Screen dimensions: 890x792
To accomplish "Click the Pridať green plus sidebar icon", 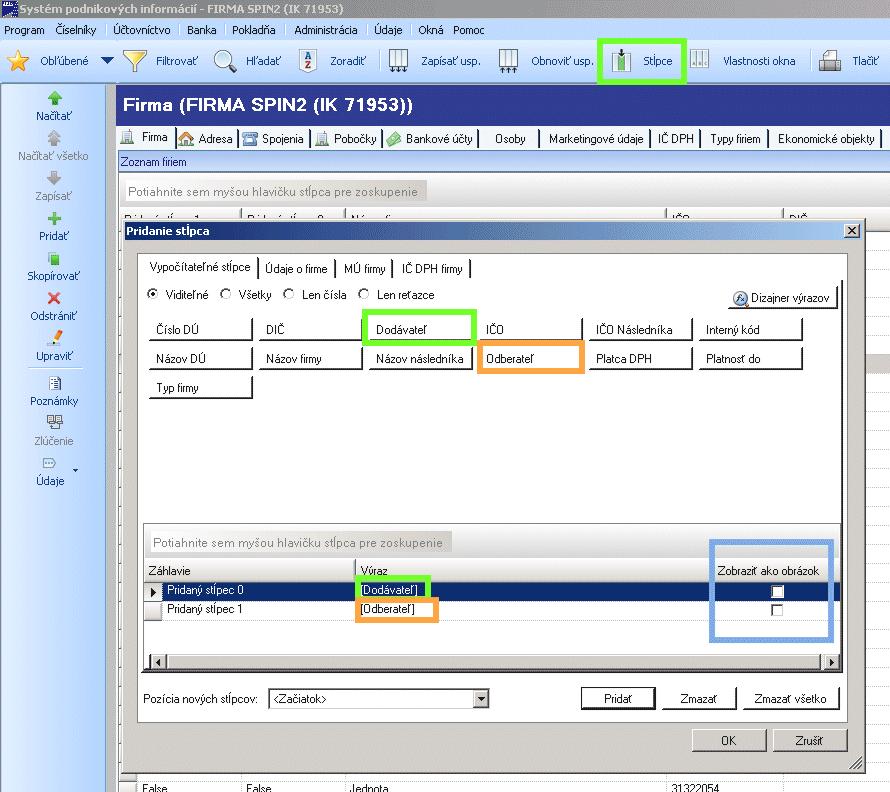I will point(54,218).
